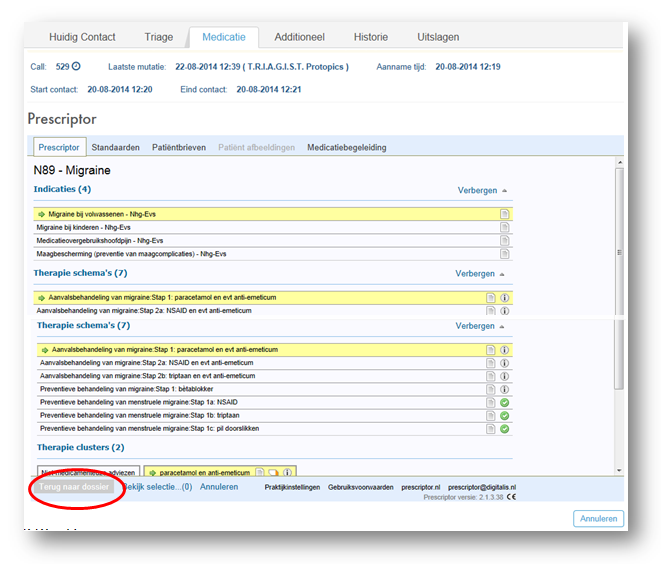Click green check icon of pil doorslikken
661x564 pixels.
(x=504, y=429)
